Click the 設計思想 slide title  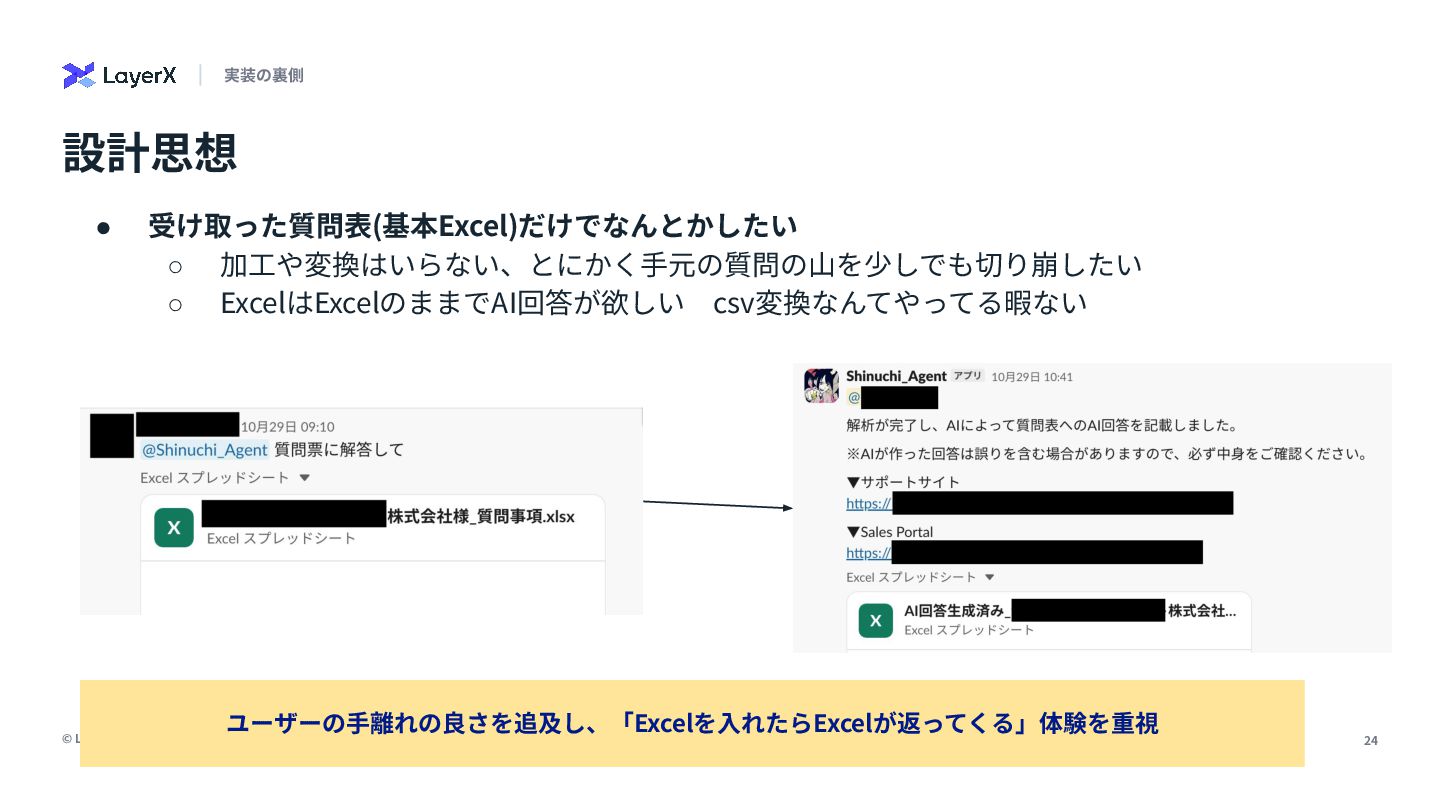coord(150,152)
